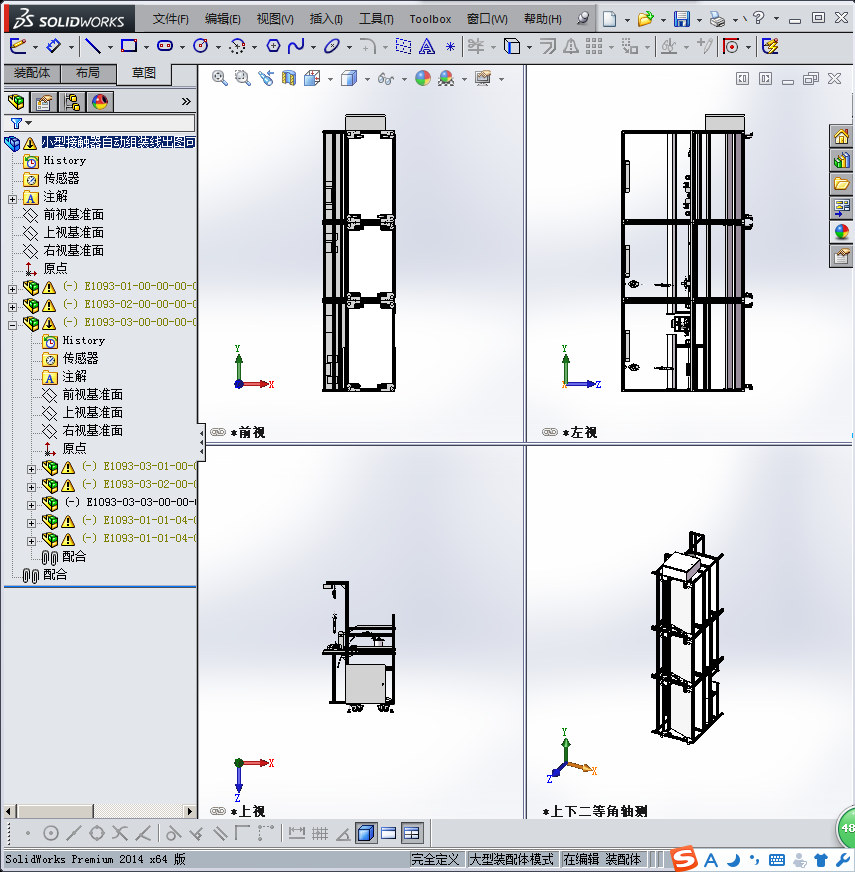Select the Straight Slot tool

pos(165,46)
